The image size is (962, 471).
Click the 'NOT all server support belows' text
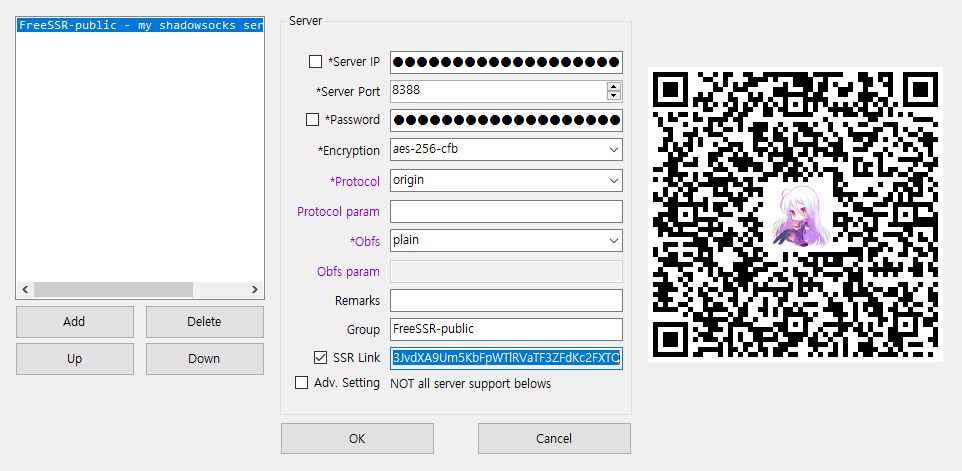pyautogui.click(x=471, y=384)
